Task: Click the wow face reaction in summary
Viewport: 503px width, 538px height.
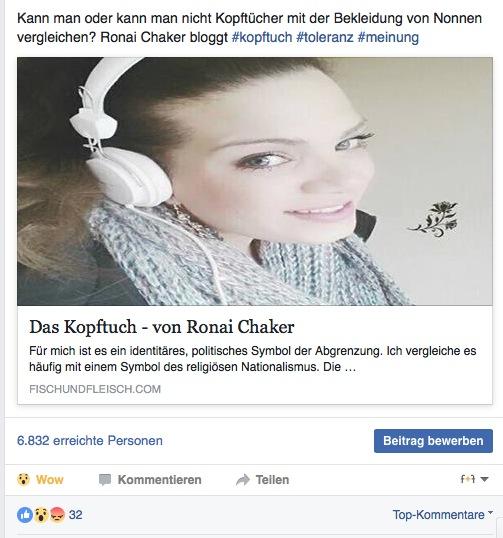Action: [x=41, y=515]
